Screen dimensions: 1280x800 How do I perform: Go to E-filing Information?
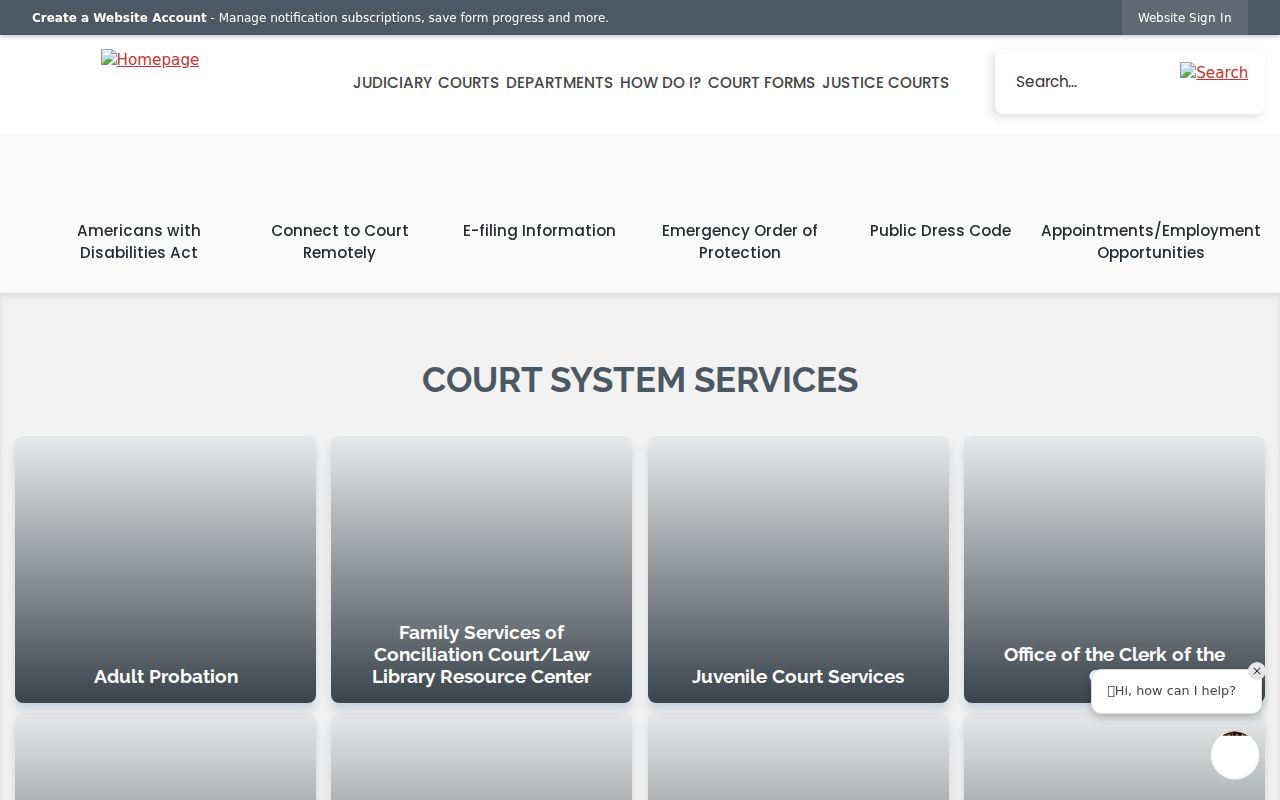(x=539, y=230)
